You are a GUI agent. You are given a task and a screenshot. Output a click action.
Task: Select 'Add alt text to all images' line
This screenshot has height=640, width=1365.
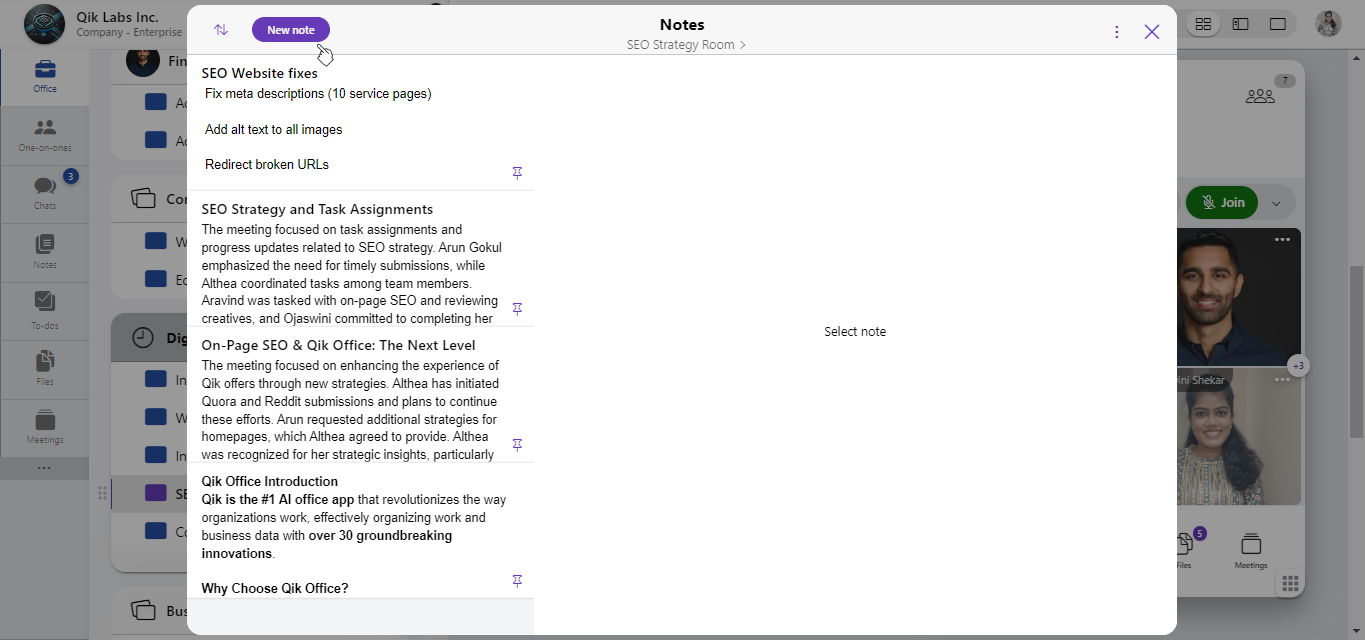pyautogui.click(x=274, y=130)
